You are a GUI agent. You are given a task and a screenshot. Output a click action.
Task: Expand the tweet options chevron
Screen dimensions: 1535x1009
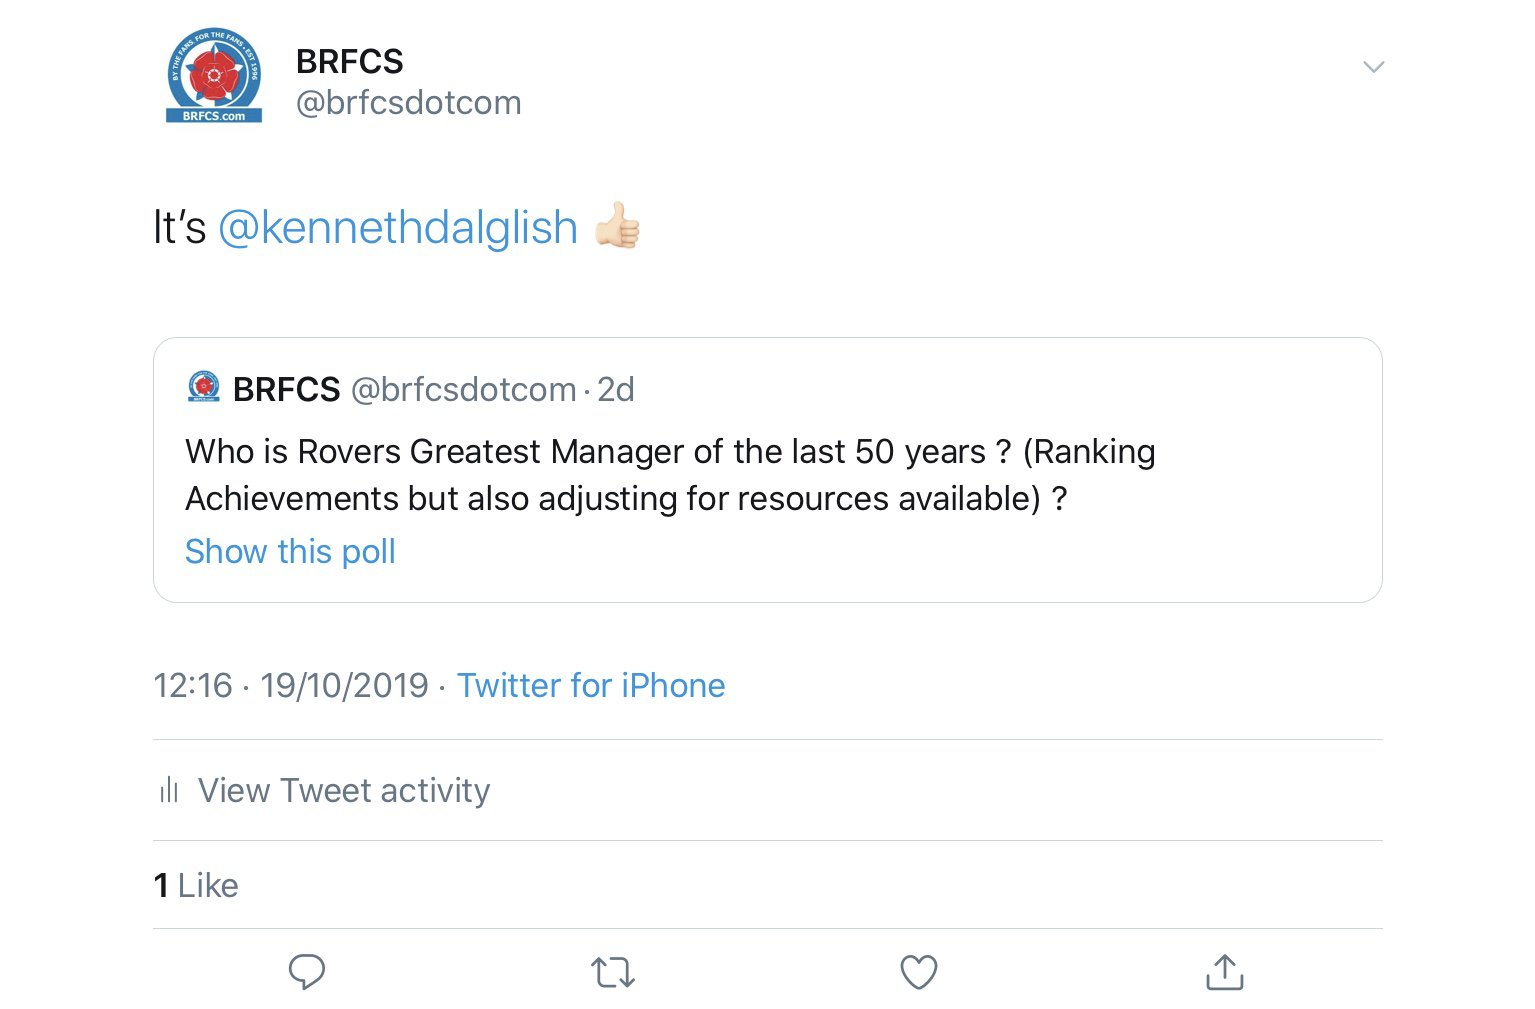(1373, 67)
